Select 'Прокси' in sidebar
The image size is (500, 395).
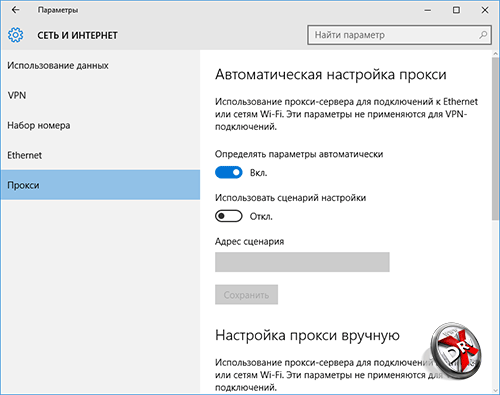[x=100, y=185]
